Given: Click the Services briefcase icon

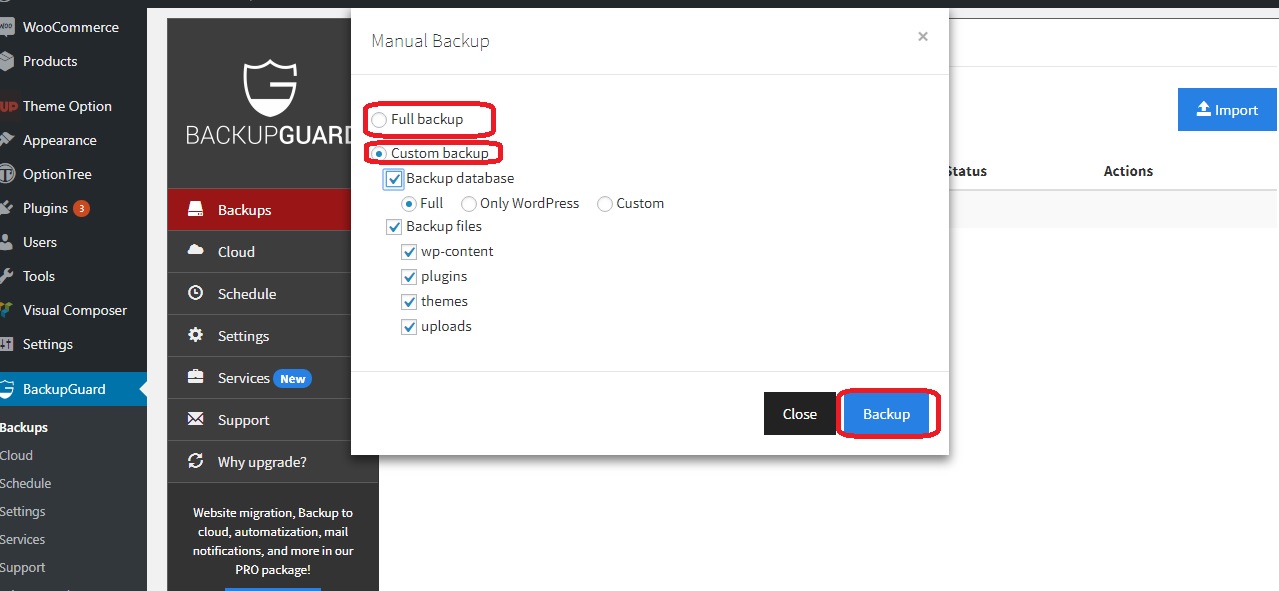Looking at the screenshot, I should pyautogui.click(x=196, y=378).
